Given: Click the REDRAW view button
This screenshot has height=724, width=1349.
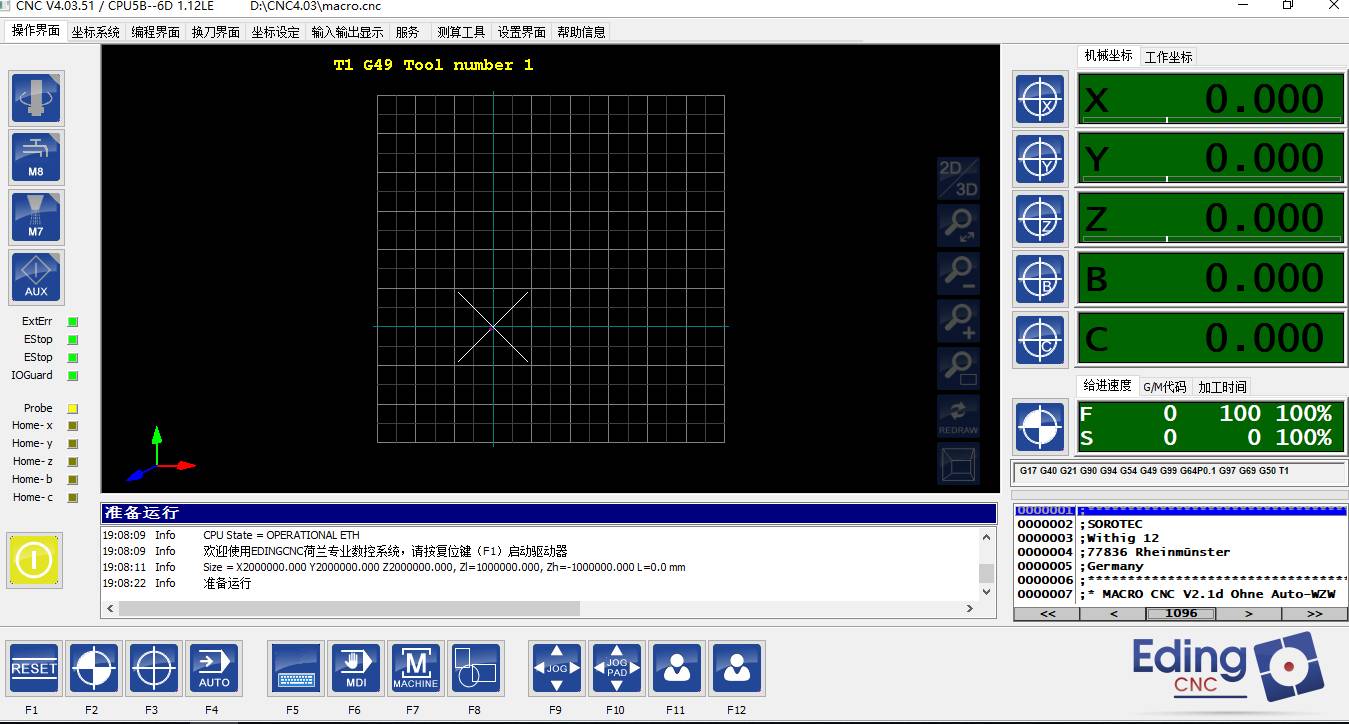Looking at the screenshot, I should [958, 417].
